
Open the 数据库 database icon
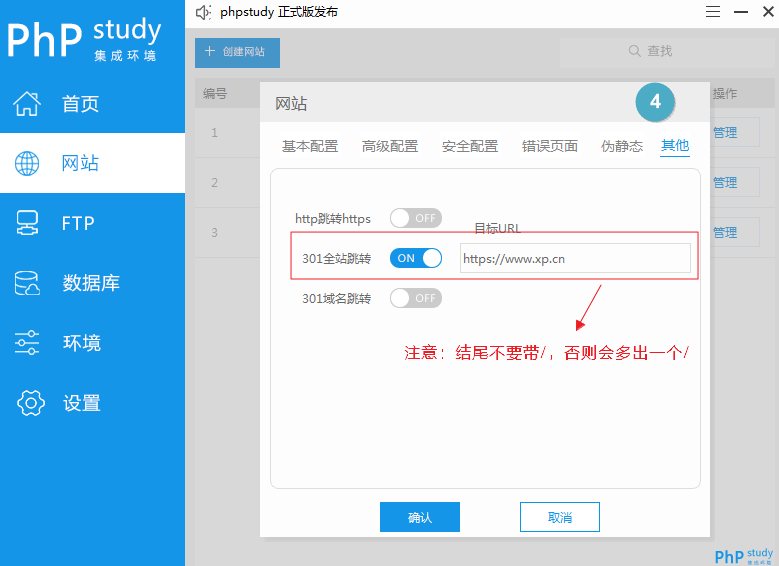click(x=27, y=283)
